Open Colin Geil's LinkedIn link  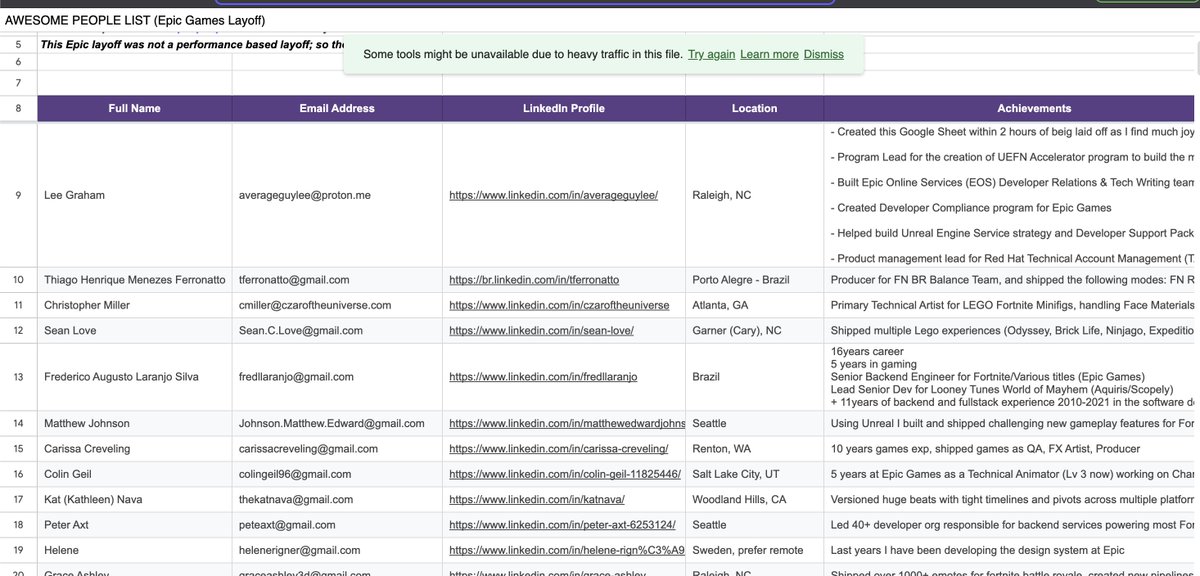(x=565, y=474)
